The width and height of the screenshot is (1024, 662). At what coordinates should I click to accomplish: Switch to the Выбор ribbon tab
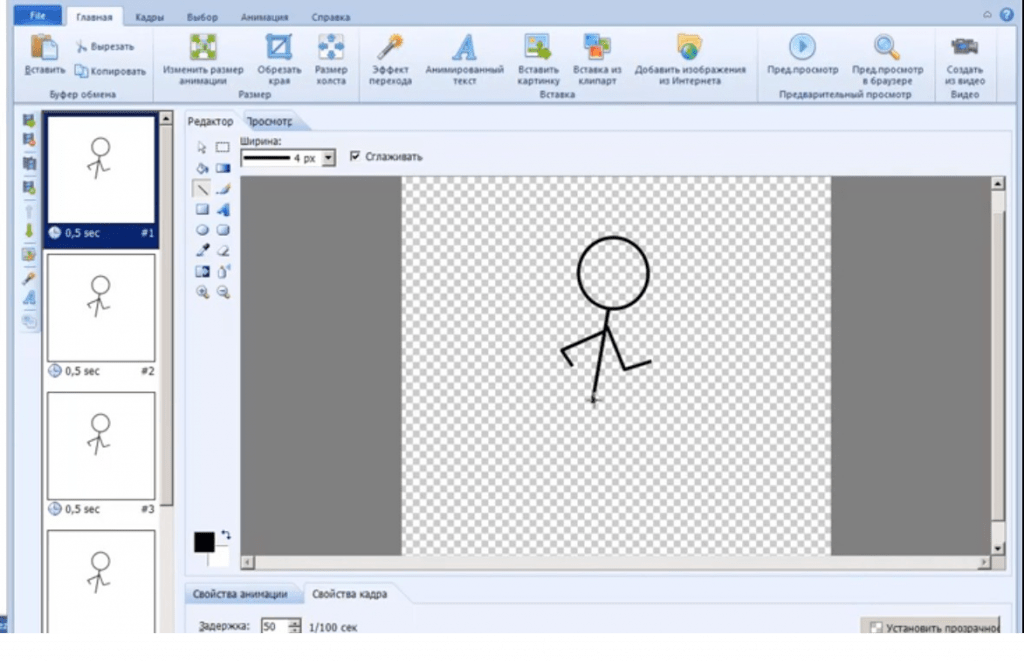(x=202, y=17)
